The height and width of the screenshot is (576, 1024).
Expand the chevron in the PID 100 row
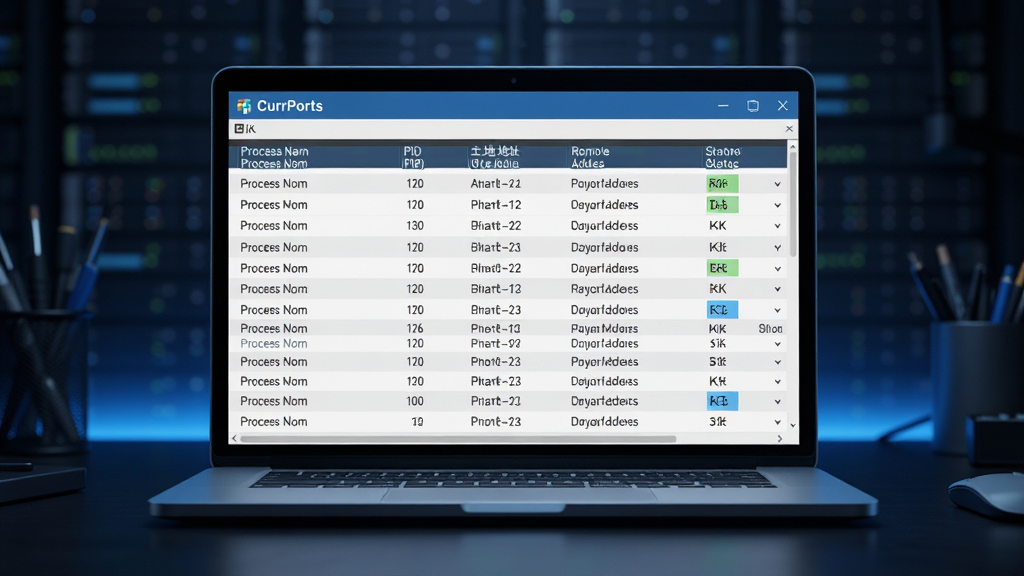(778, 402)
